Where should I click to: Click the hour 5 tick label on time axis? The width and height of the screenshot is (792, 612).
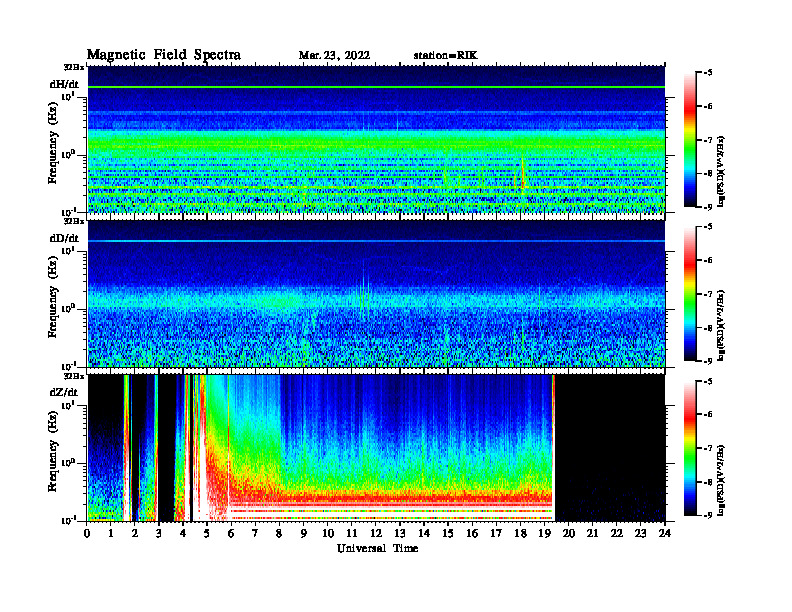click(x=207, y=533)
